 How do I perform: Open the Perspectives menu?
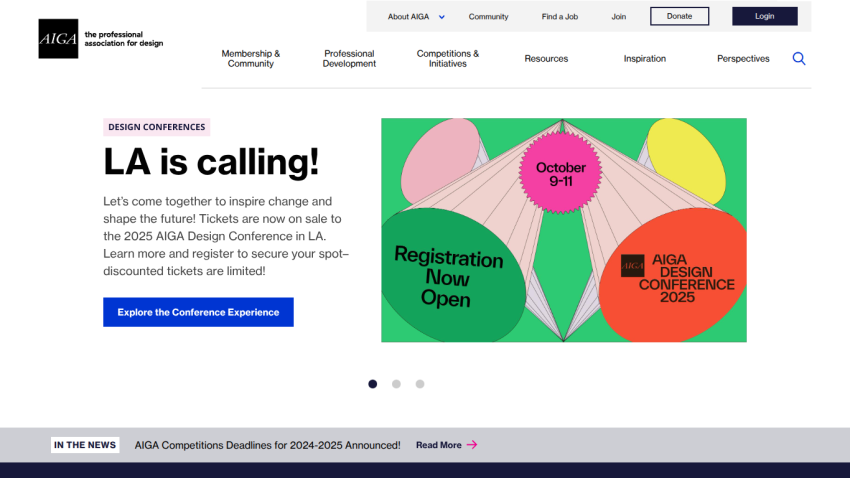[x=743, y=59]
